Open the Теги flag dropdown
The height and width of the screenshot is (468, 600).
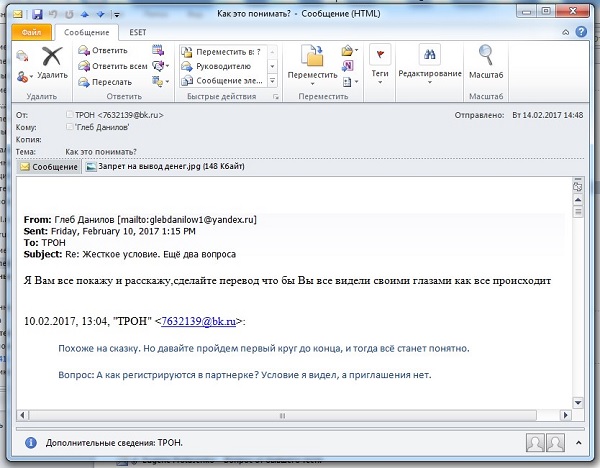pyautogui.click(x=380, y=64)
